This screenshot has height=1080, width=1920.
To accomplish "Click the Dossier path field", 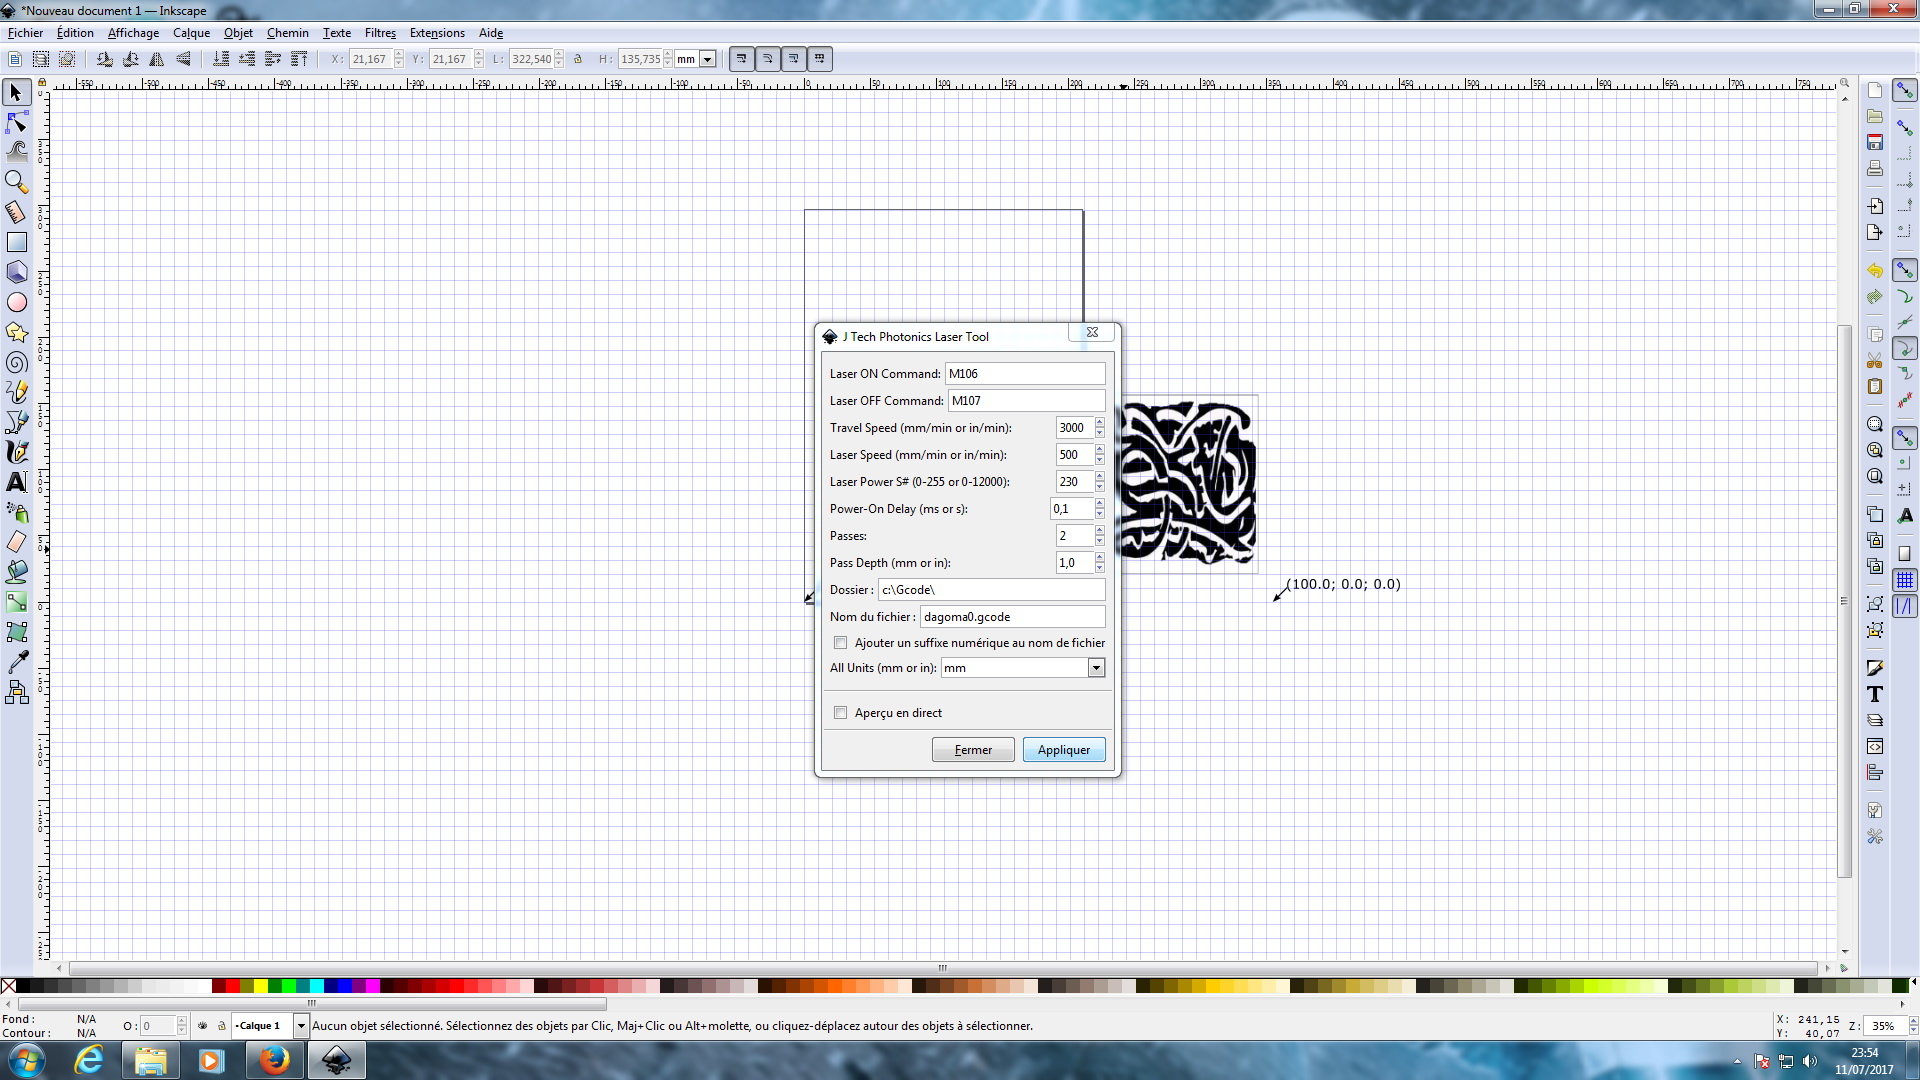I will (x=991, y=590).
